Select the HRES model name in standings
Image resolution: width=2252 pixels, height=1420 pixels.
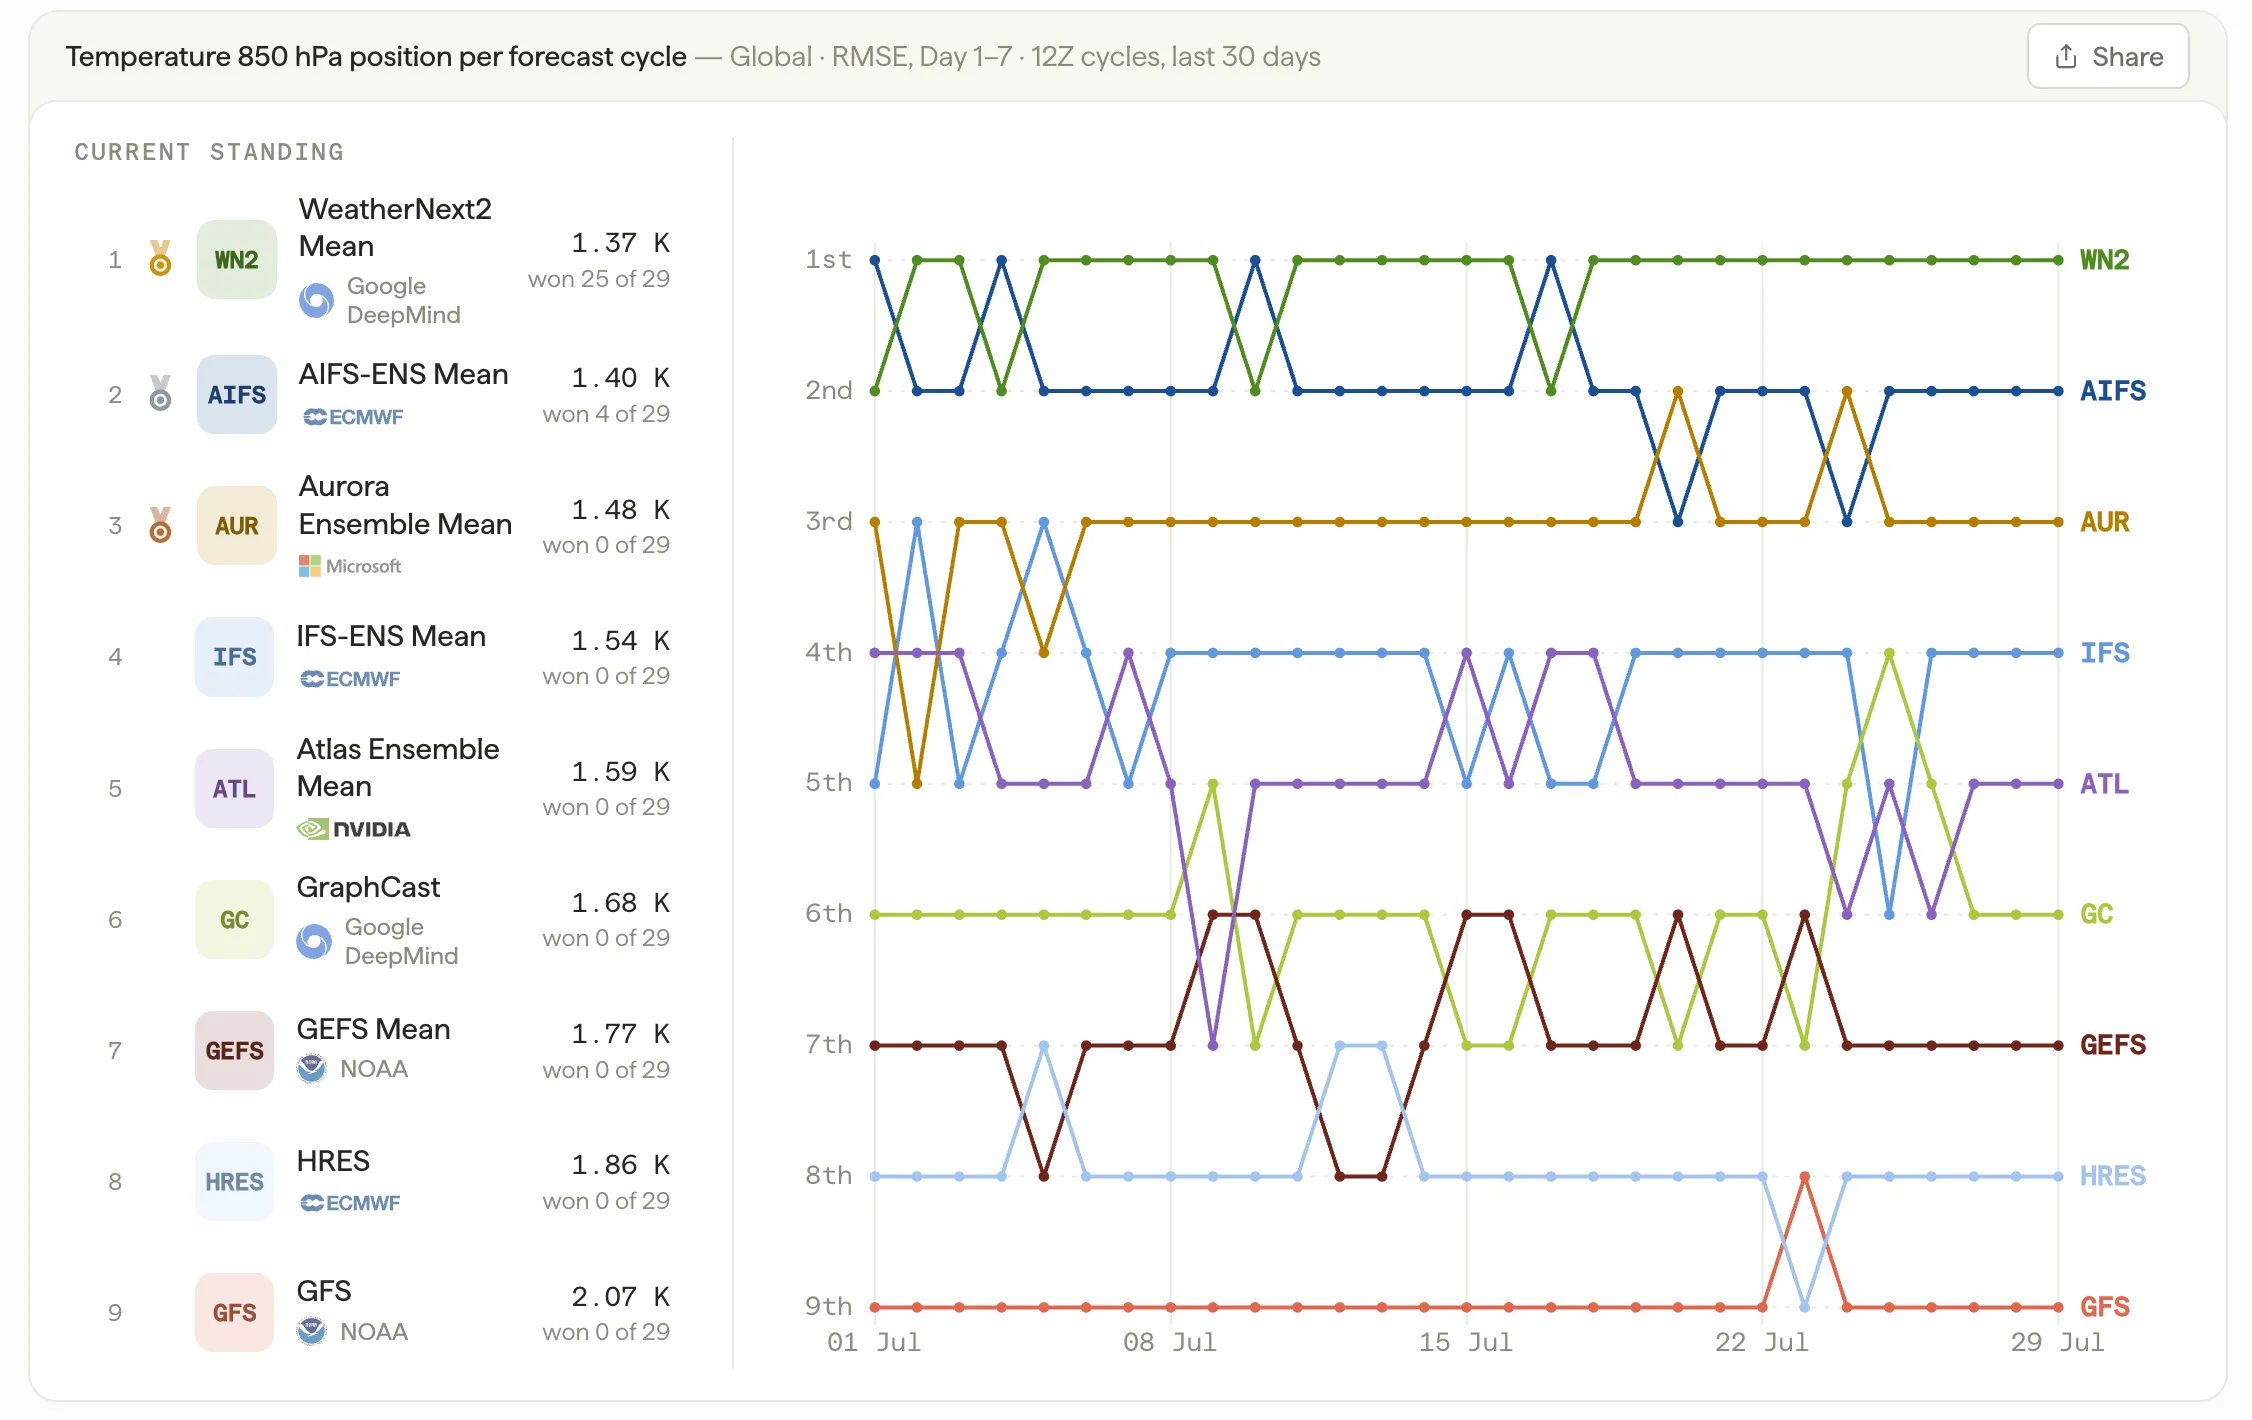333,1161
